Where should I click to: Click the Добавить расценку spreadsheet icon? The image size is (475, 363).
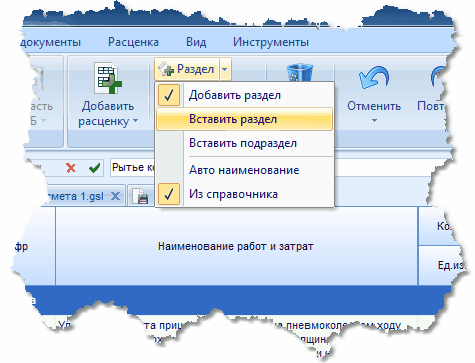(108, 79)
